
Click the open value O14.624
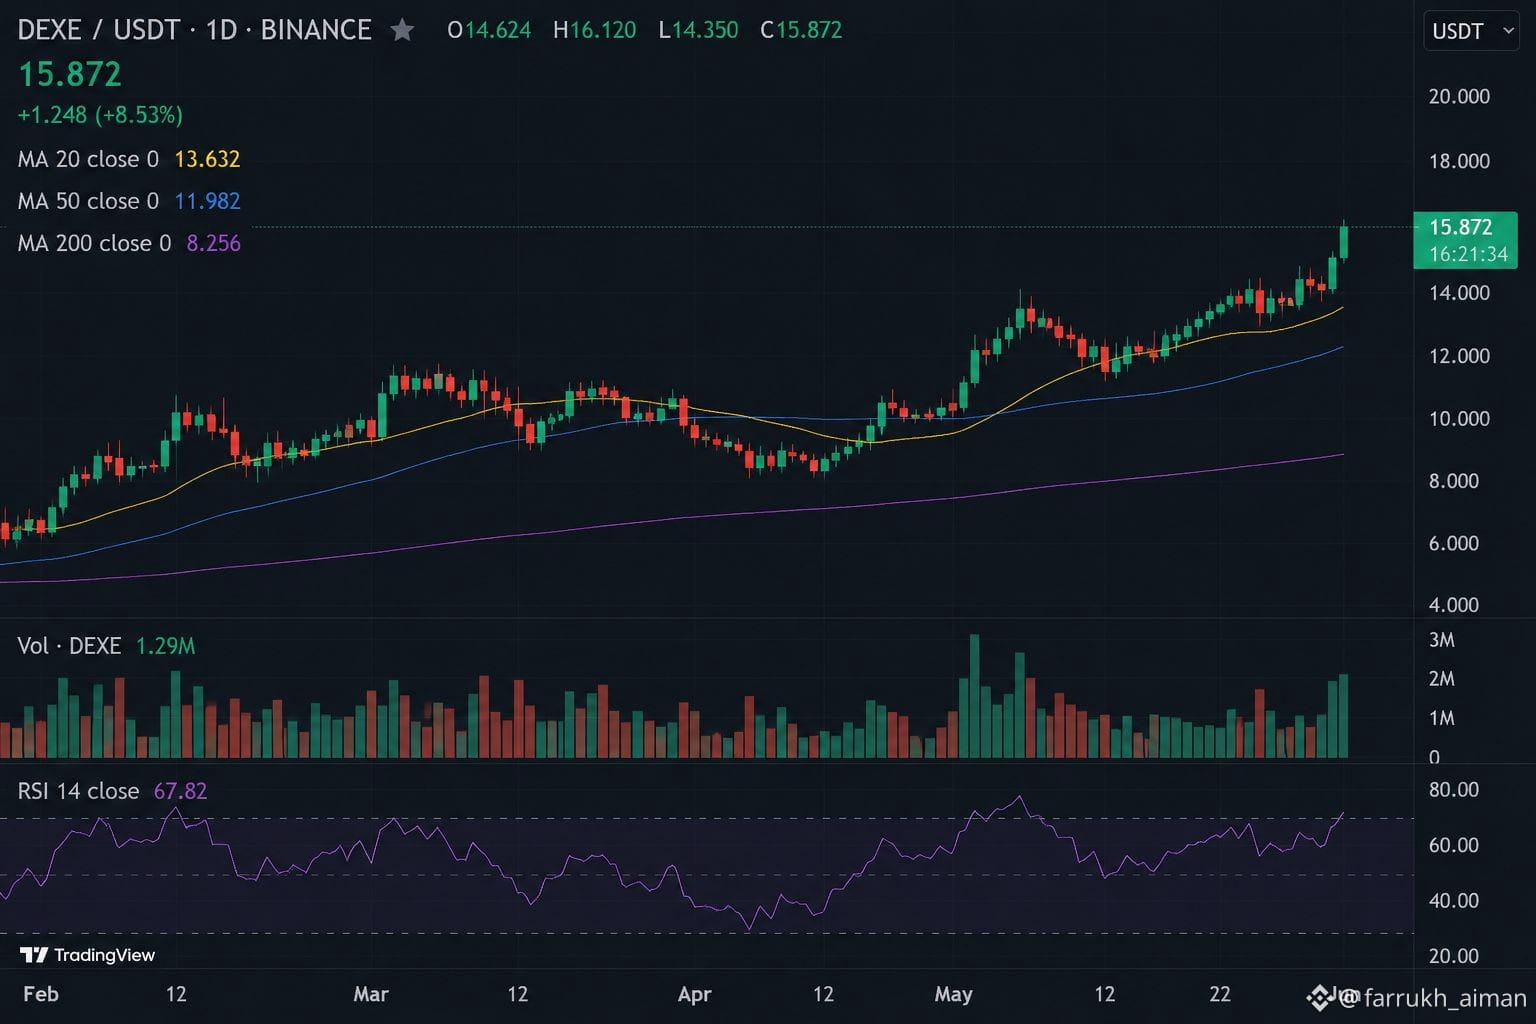click(489, 30)
